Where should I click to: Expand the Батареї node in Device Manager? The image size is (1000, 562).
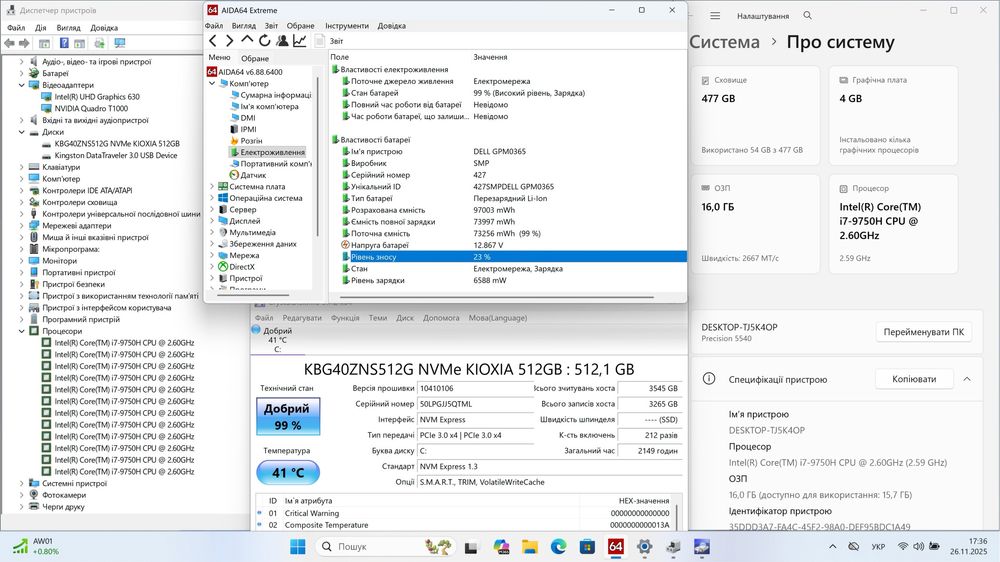point(22,73)
